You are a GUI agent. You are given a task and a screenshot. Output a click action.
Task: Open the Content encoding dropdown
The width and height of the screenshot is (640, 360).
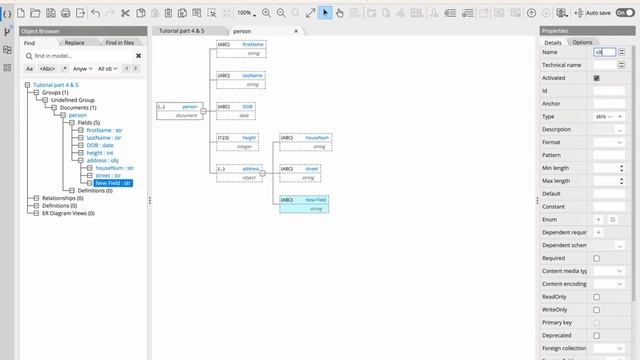tap(609, 284)
